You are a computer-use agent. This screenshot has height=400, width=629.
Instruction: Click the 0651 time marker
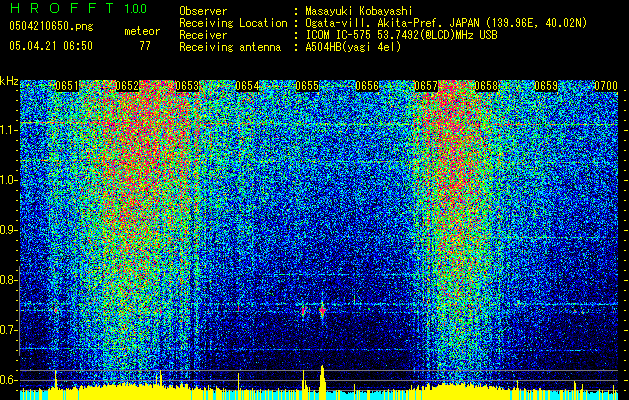point(67,86)
